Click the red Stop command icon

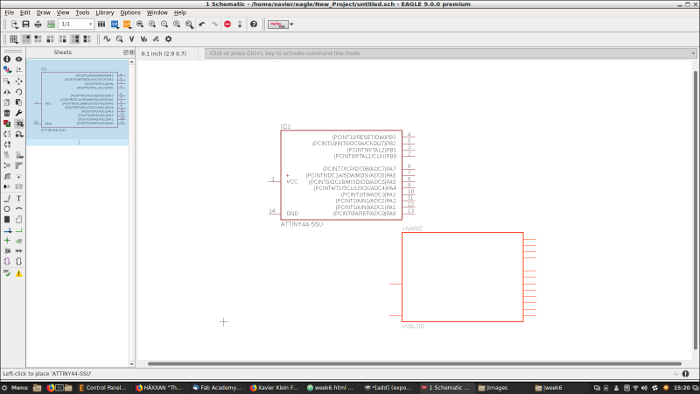(x=228, y=24)
